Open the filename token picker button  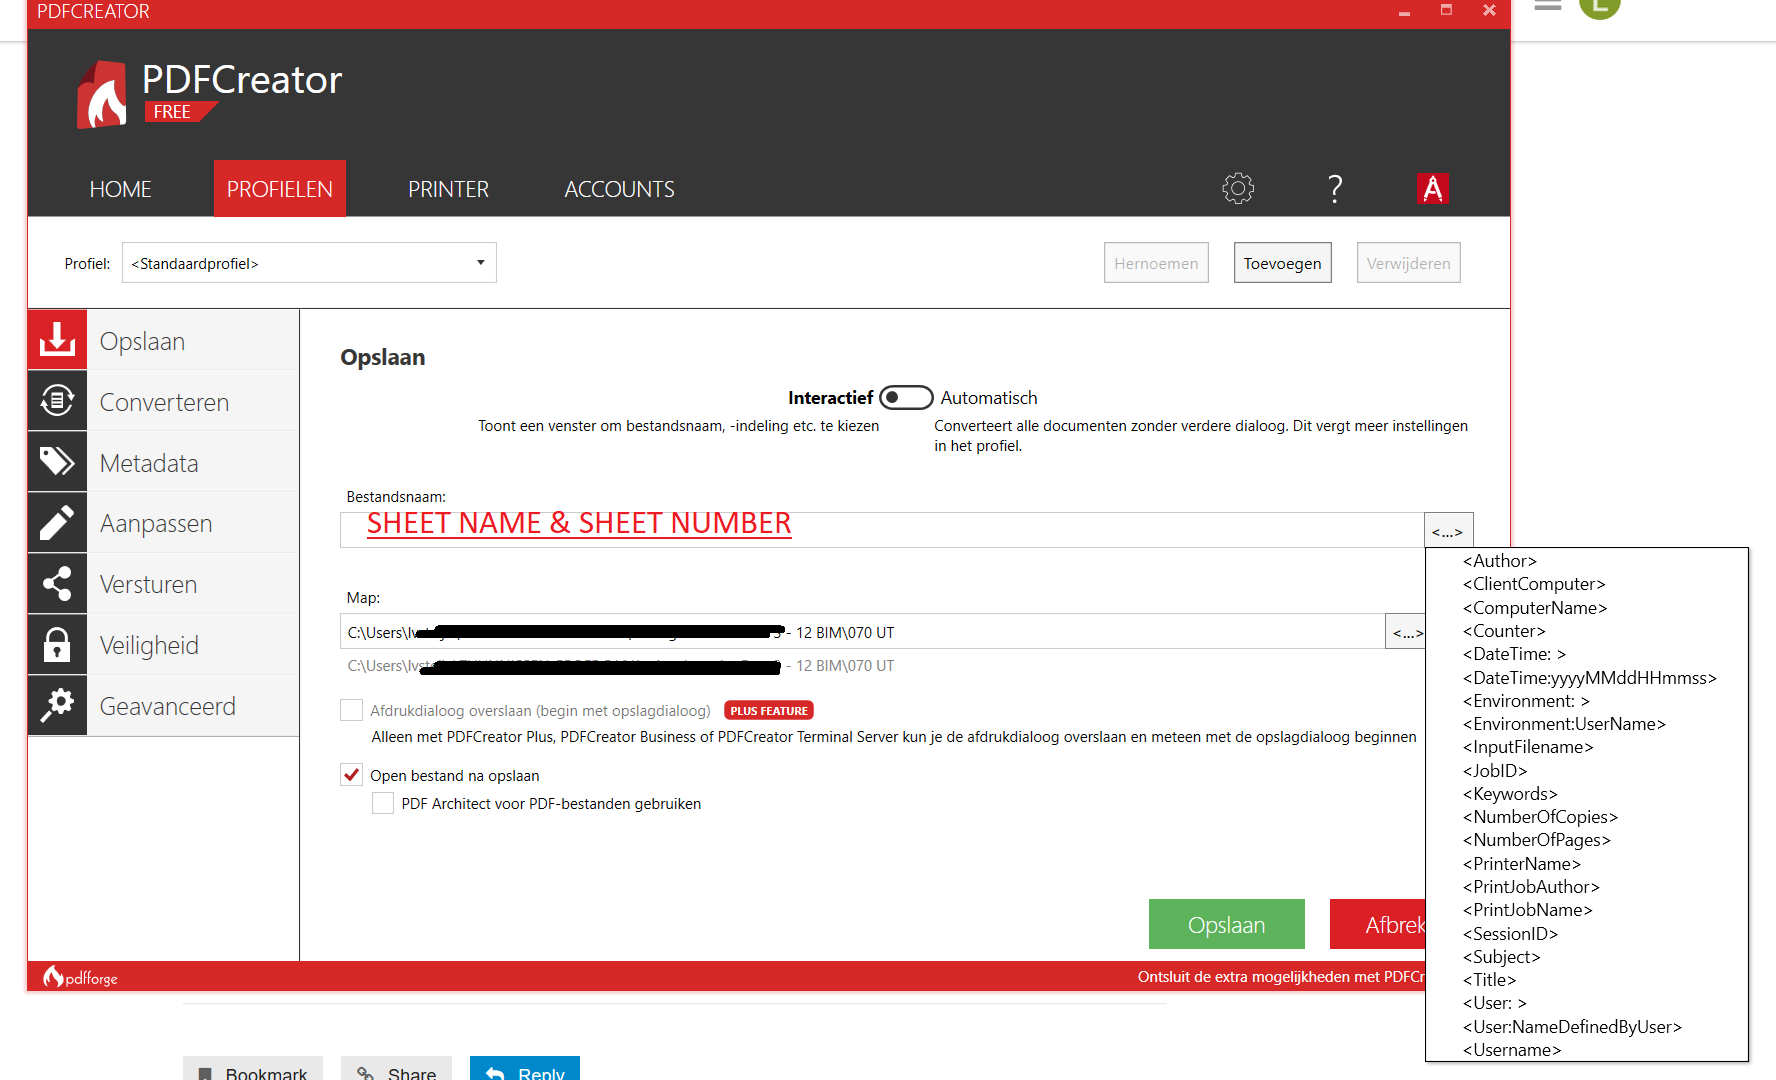(x=1448, y=531)
